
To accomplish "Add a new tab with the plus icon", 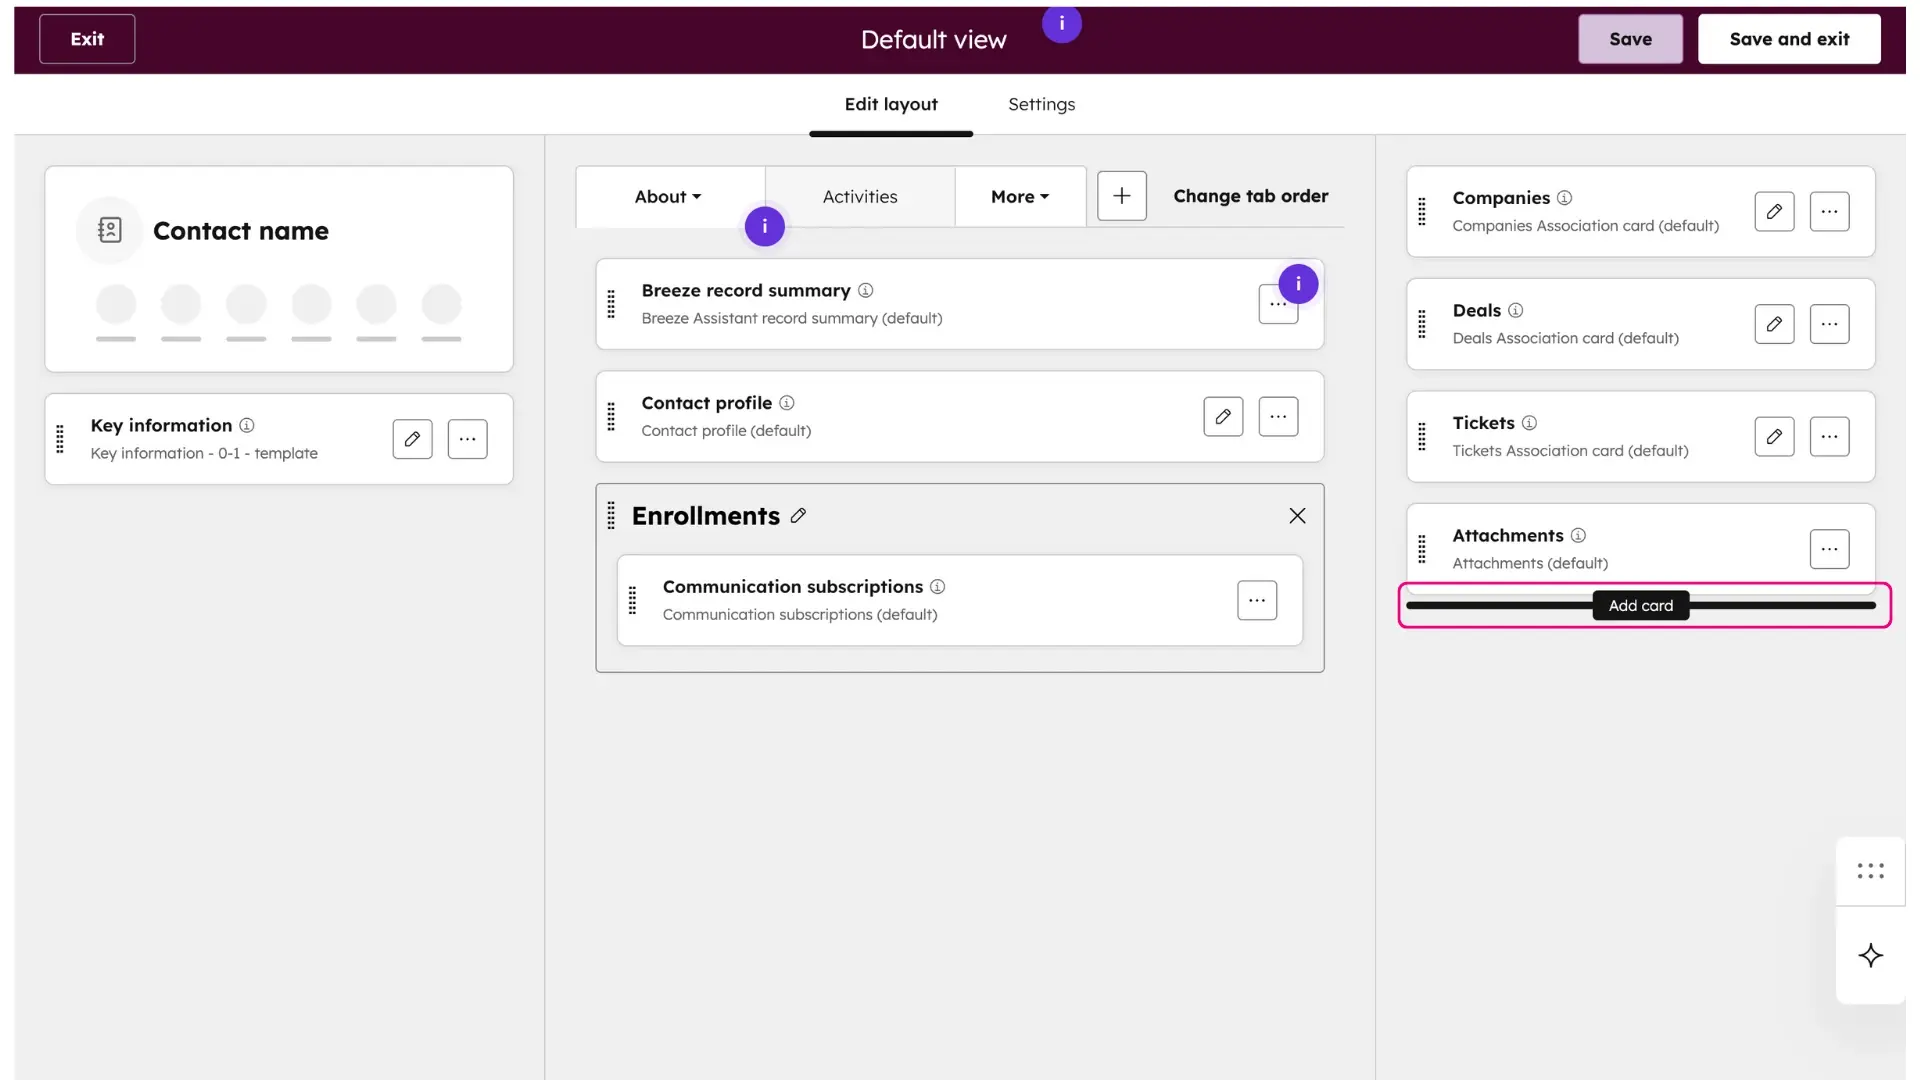I will 1121,196.
